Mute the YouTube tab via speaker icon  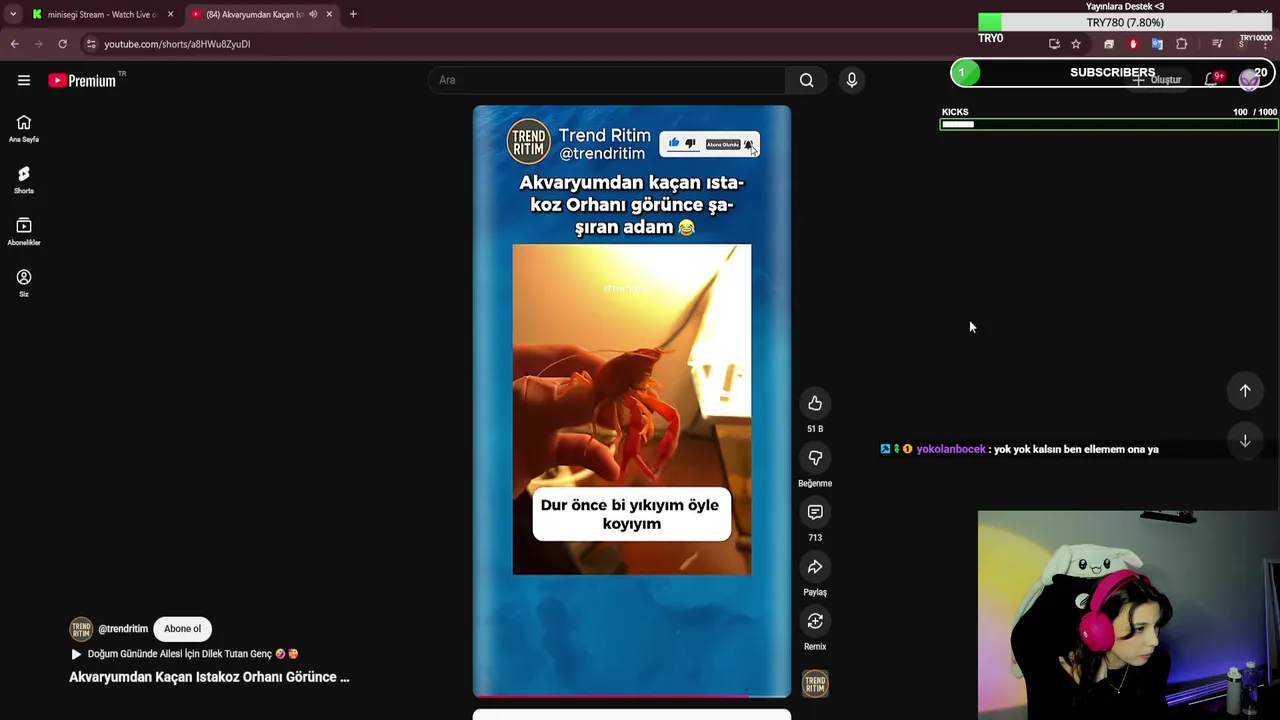pos(313,14)
